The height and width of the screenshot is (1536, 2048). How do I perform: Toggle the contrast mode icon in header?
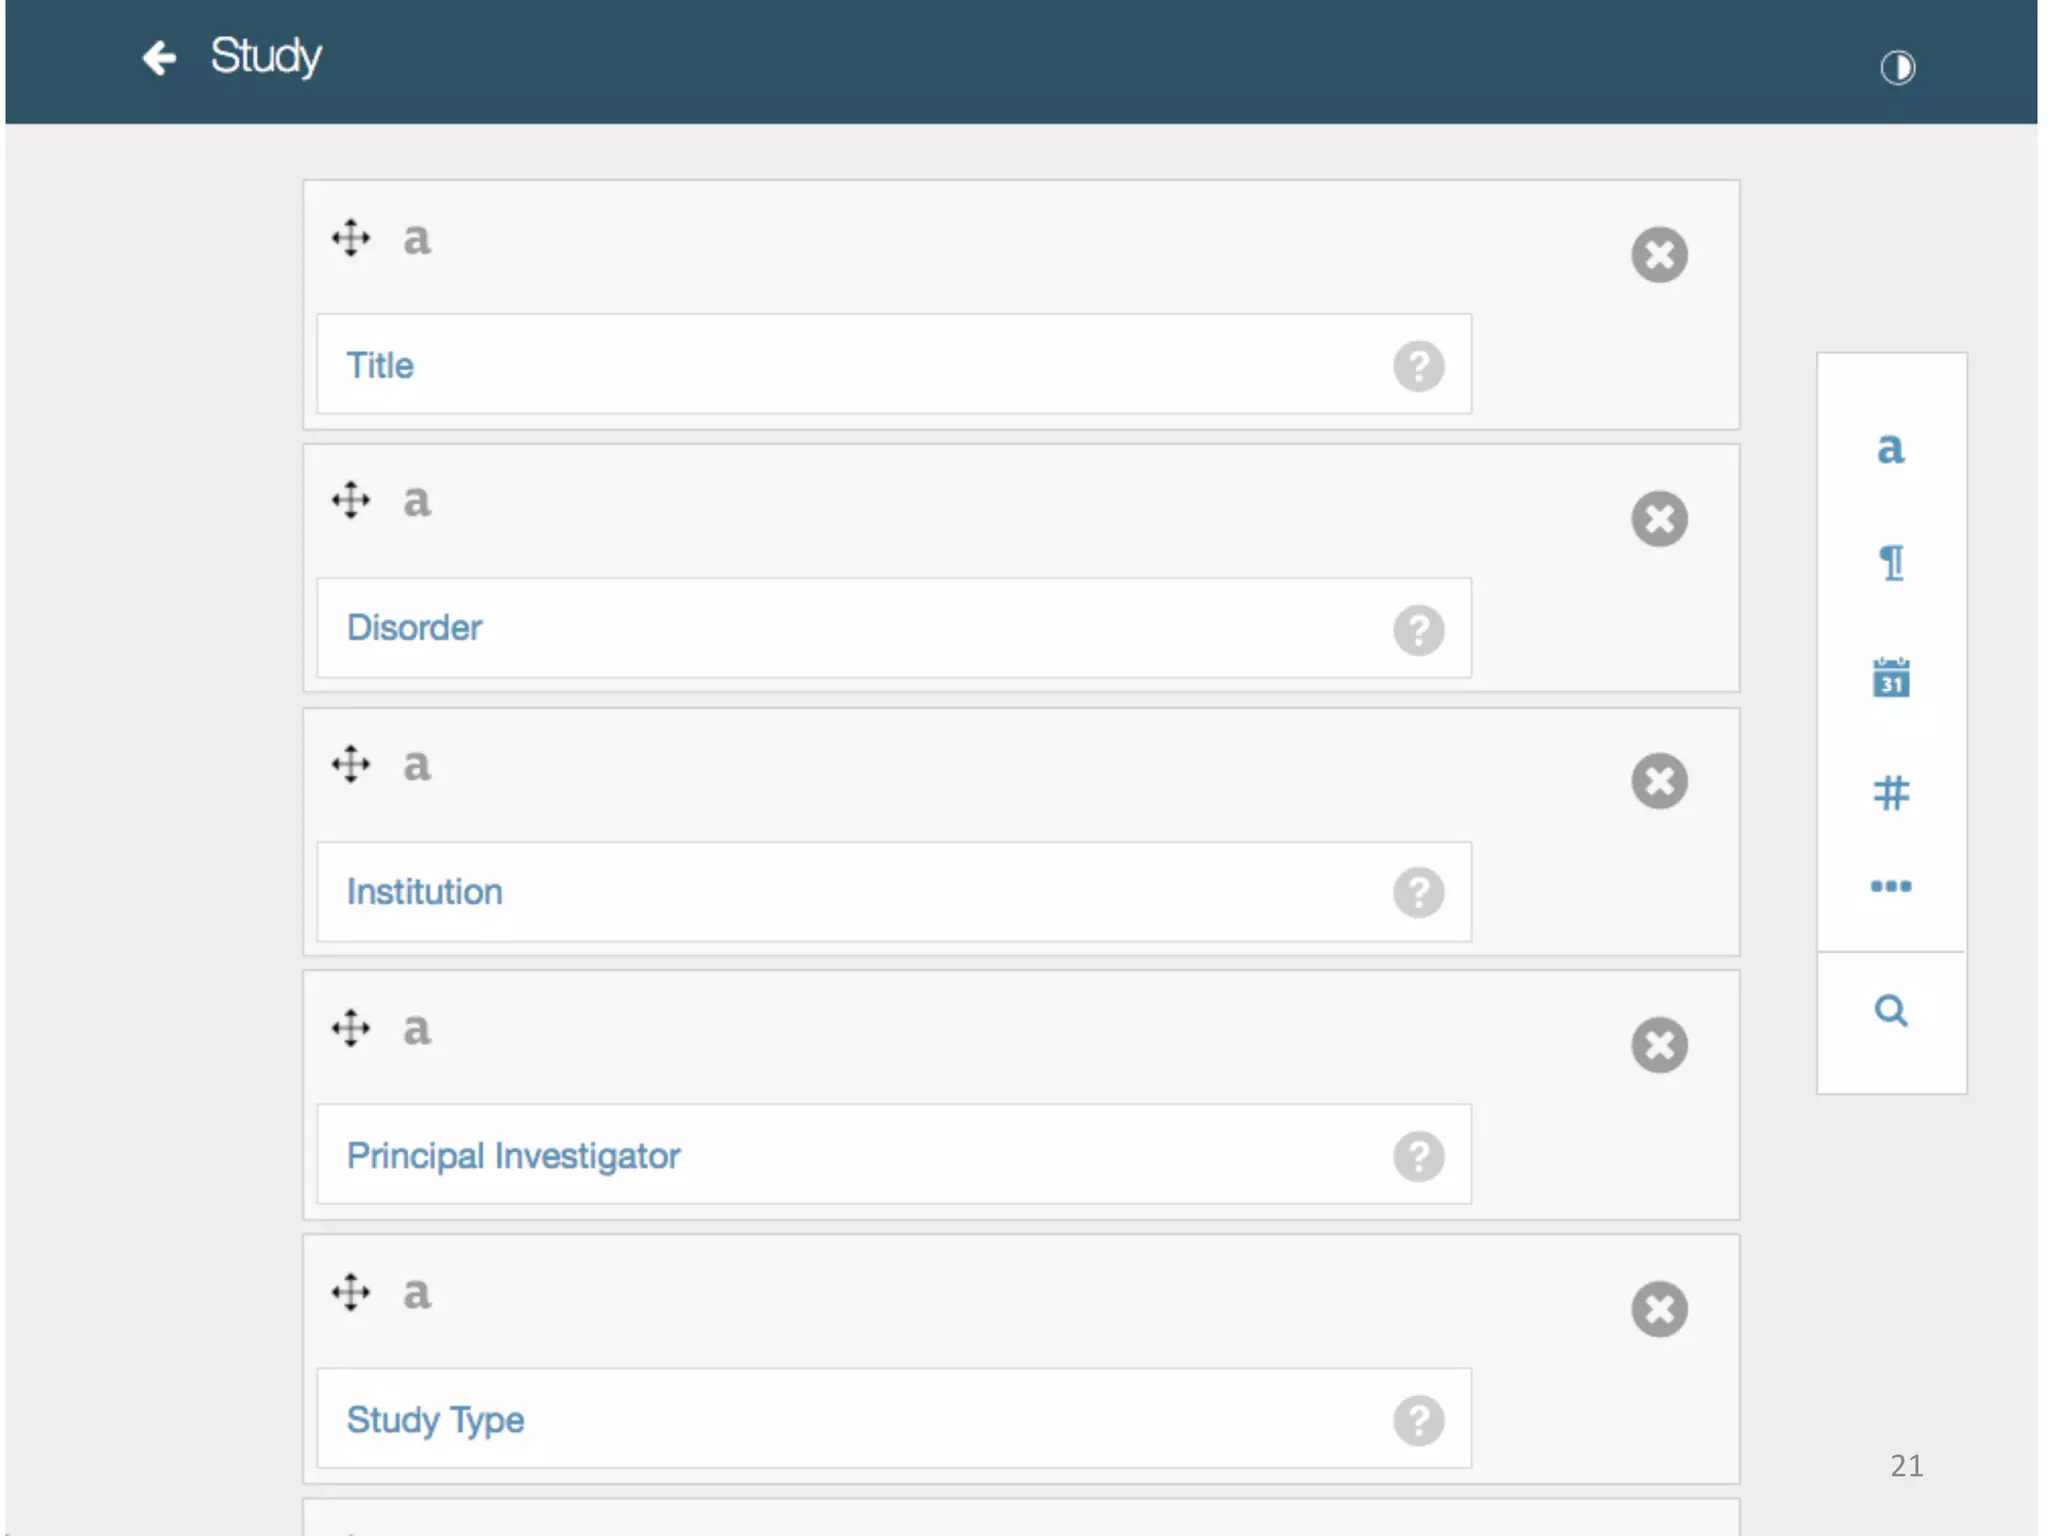click(1897, 68)
